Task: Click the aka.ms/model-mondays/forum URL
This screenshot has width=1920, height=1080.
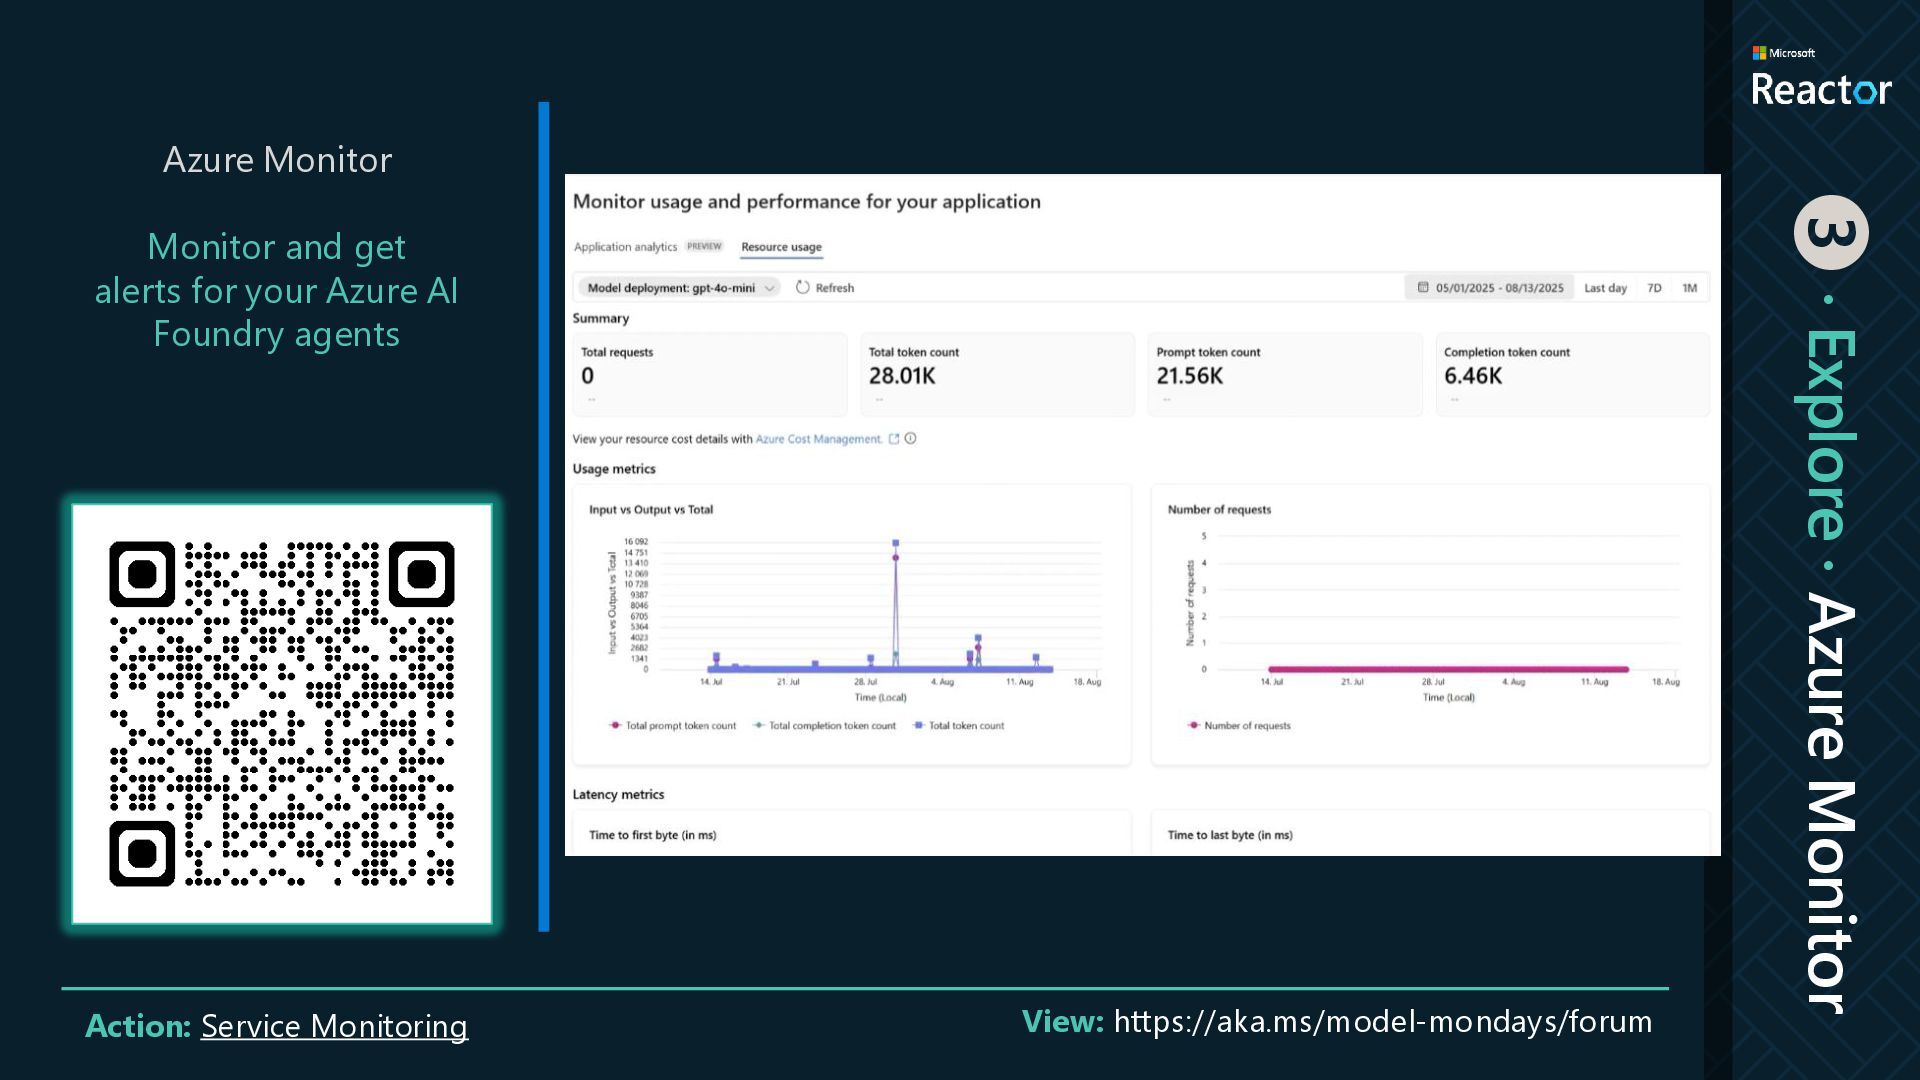Action: pyautogui.click(x=1383, y=1022)
